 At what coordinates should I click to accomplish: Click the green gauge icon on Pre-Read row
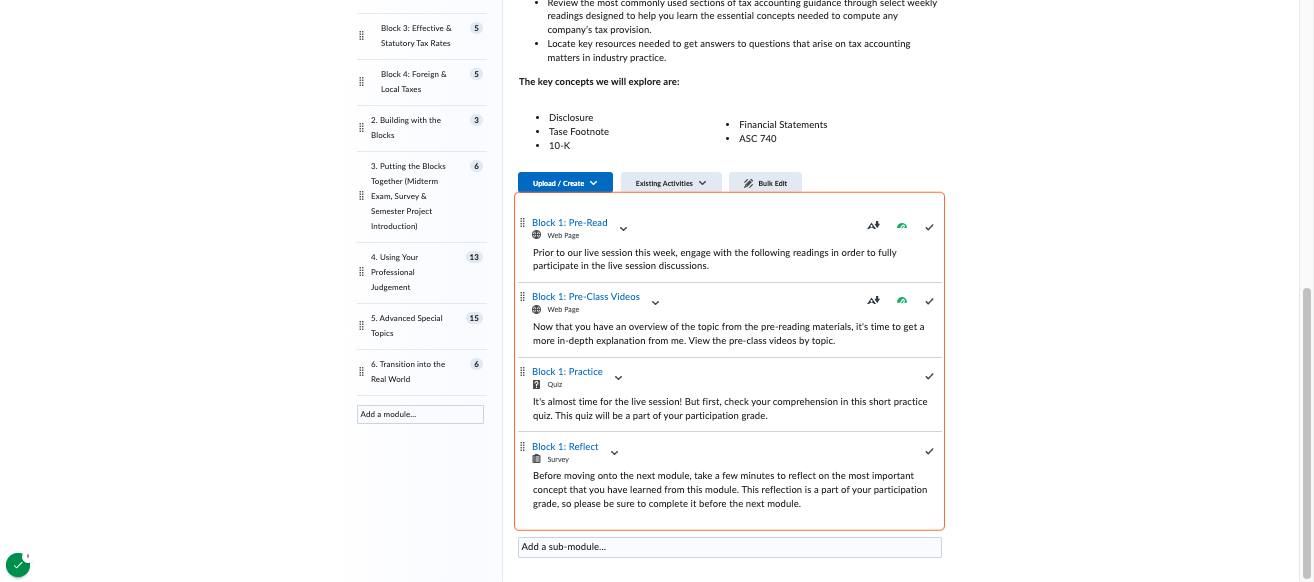point(902,227)
